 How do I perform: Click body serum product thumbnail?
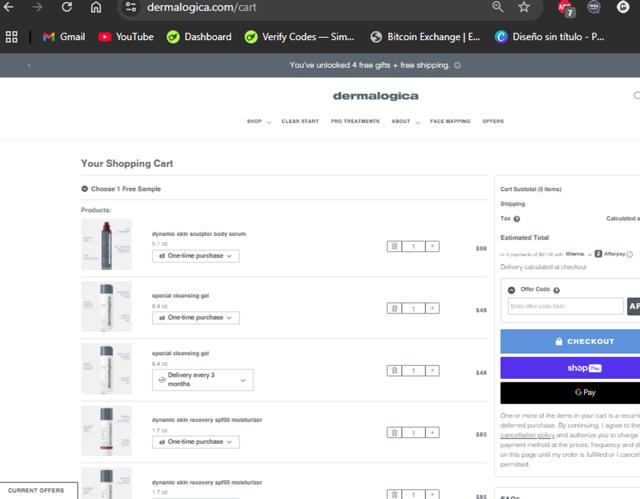107,244
